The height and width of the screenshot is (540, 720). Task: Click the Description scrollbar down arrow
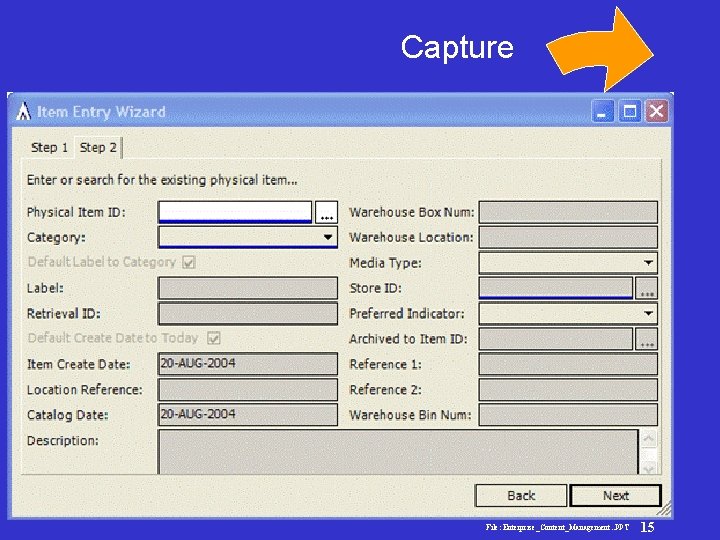(x=648, y=468)
